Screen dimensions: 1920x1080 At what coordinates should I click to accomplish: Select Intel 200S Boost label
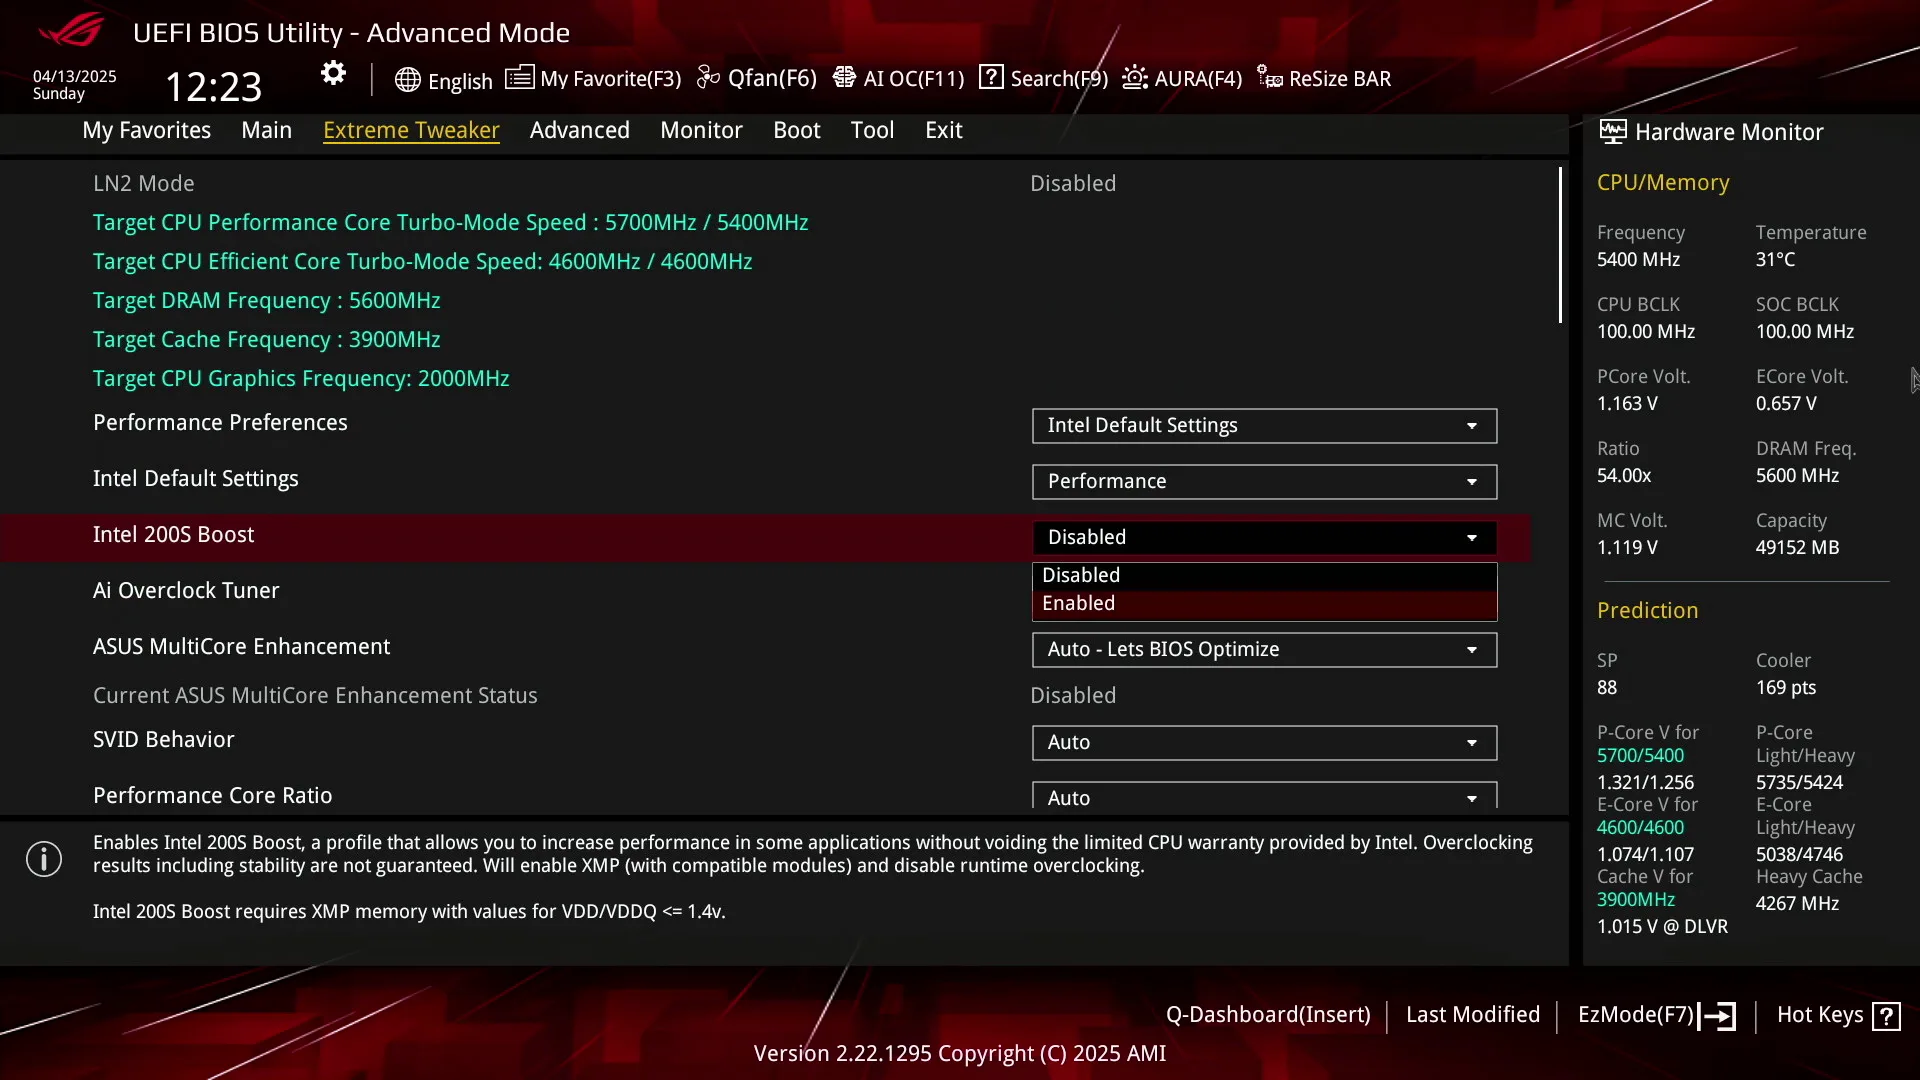[x=173, y=535]
